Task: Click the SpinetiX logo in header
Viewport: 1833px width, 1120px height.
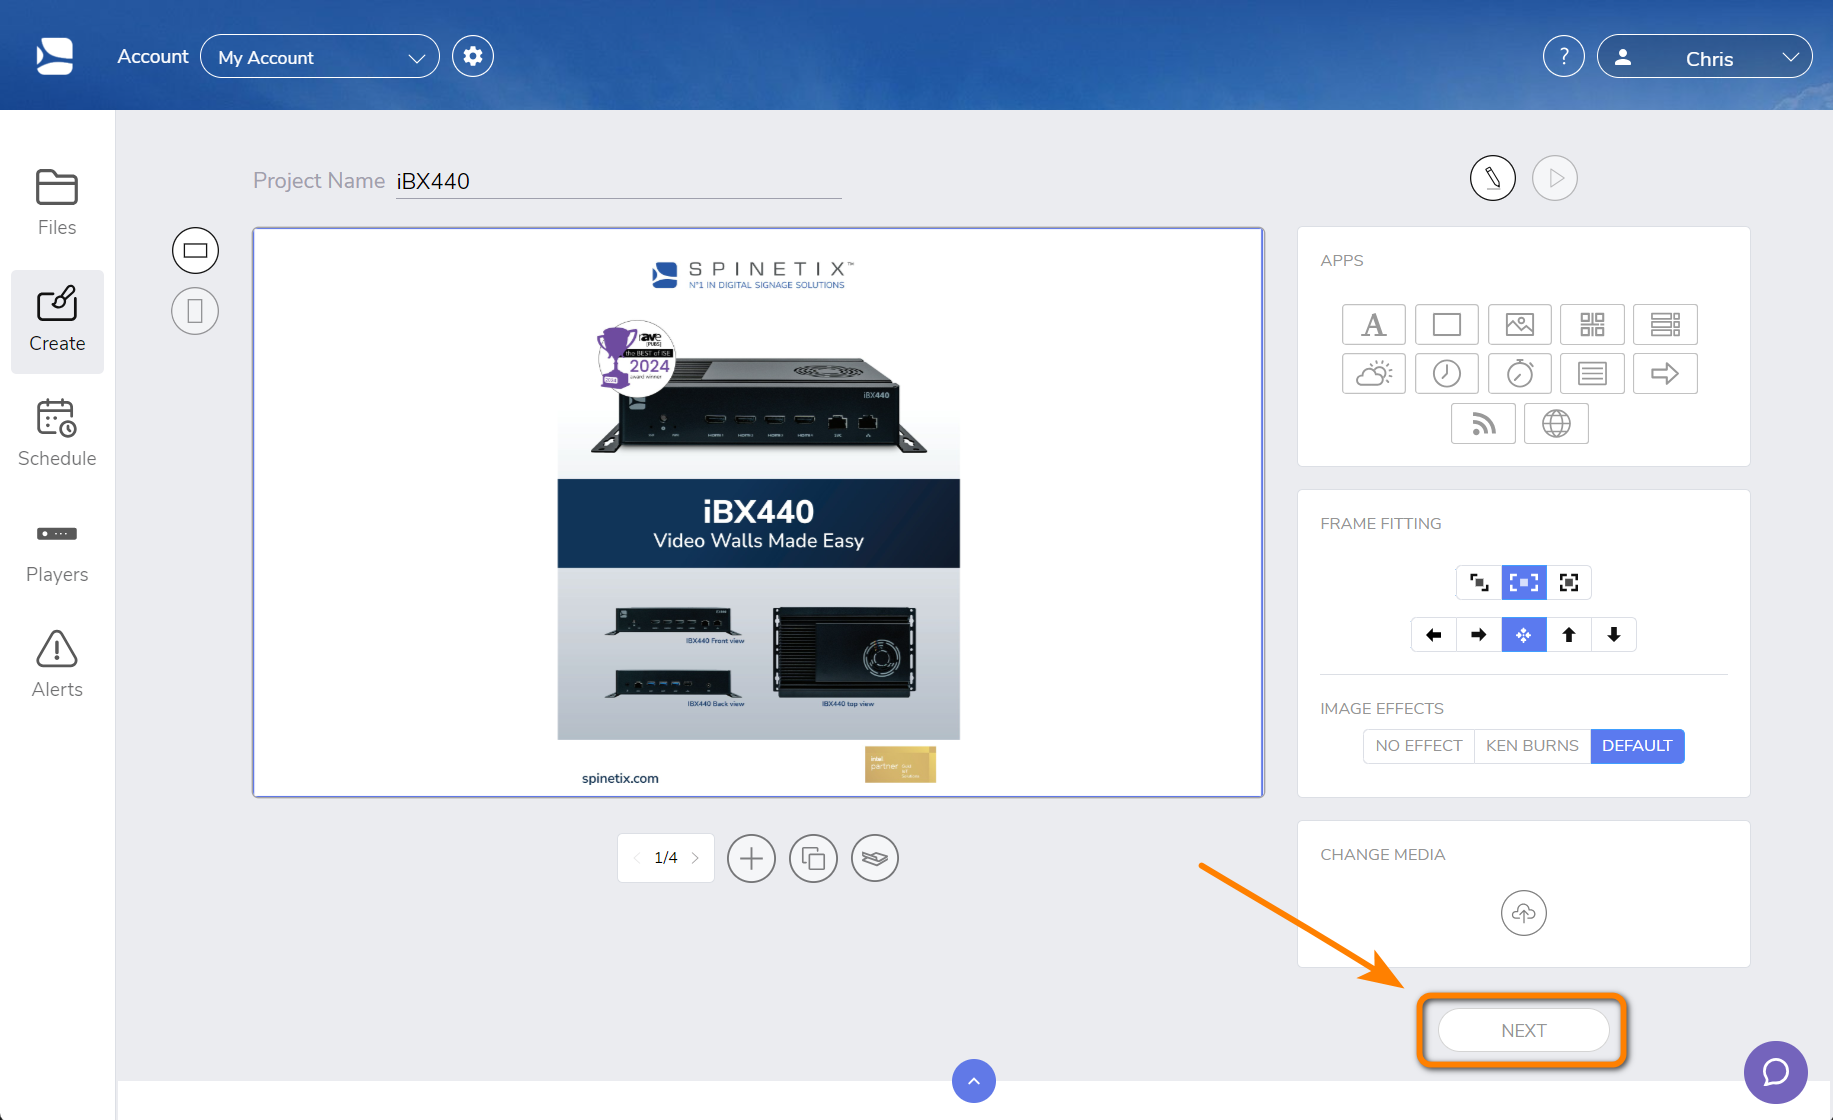Action: pos(55,56)
